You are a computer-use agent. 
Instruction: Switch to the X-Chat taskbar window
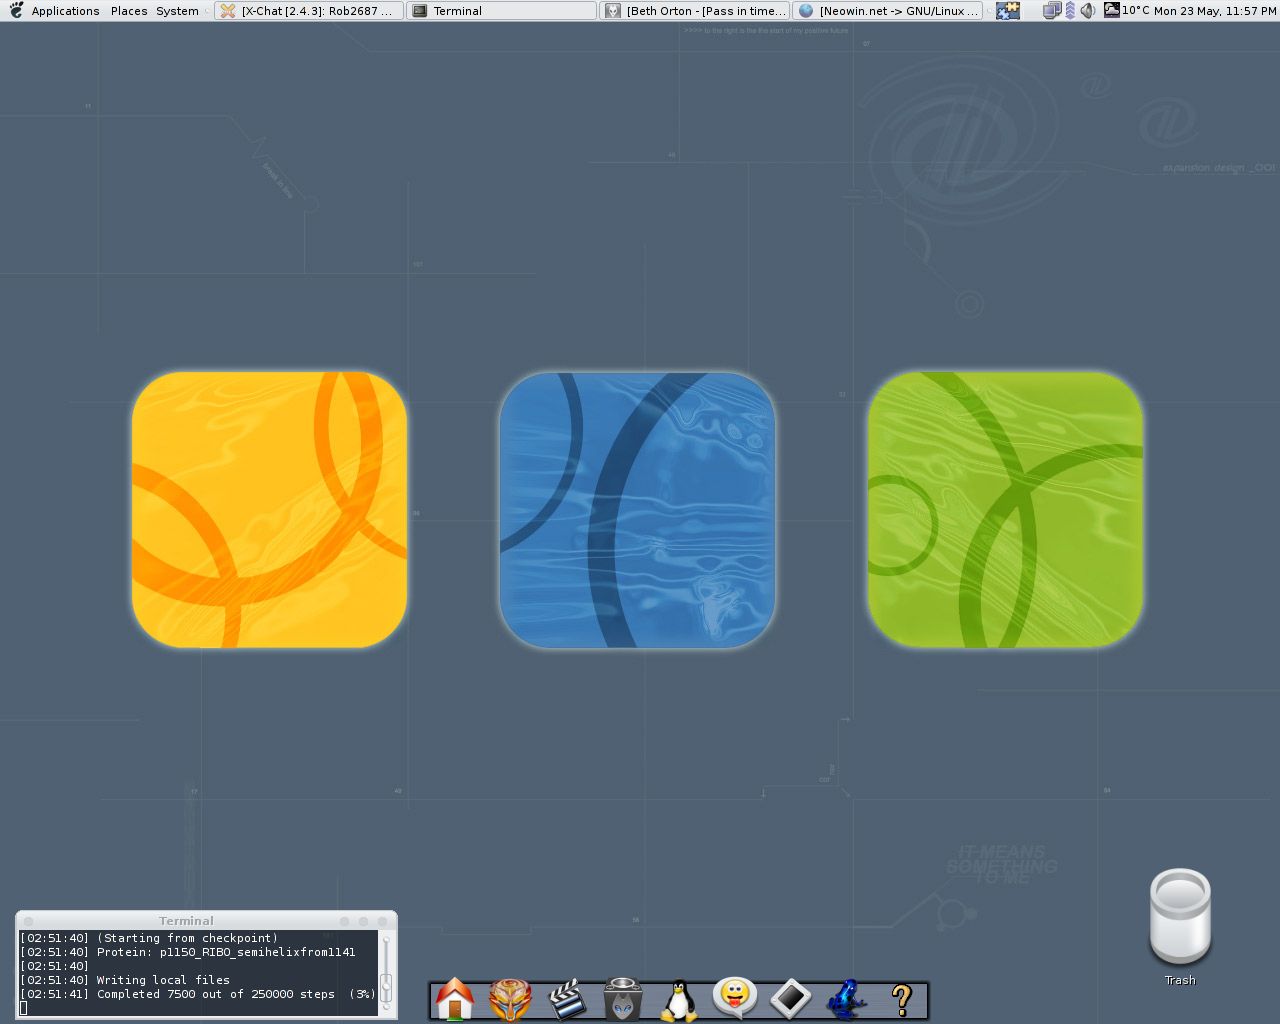pyautogui.click(x=309, y=11)
